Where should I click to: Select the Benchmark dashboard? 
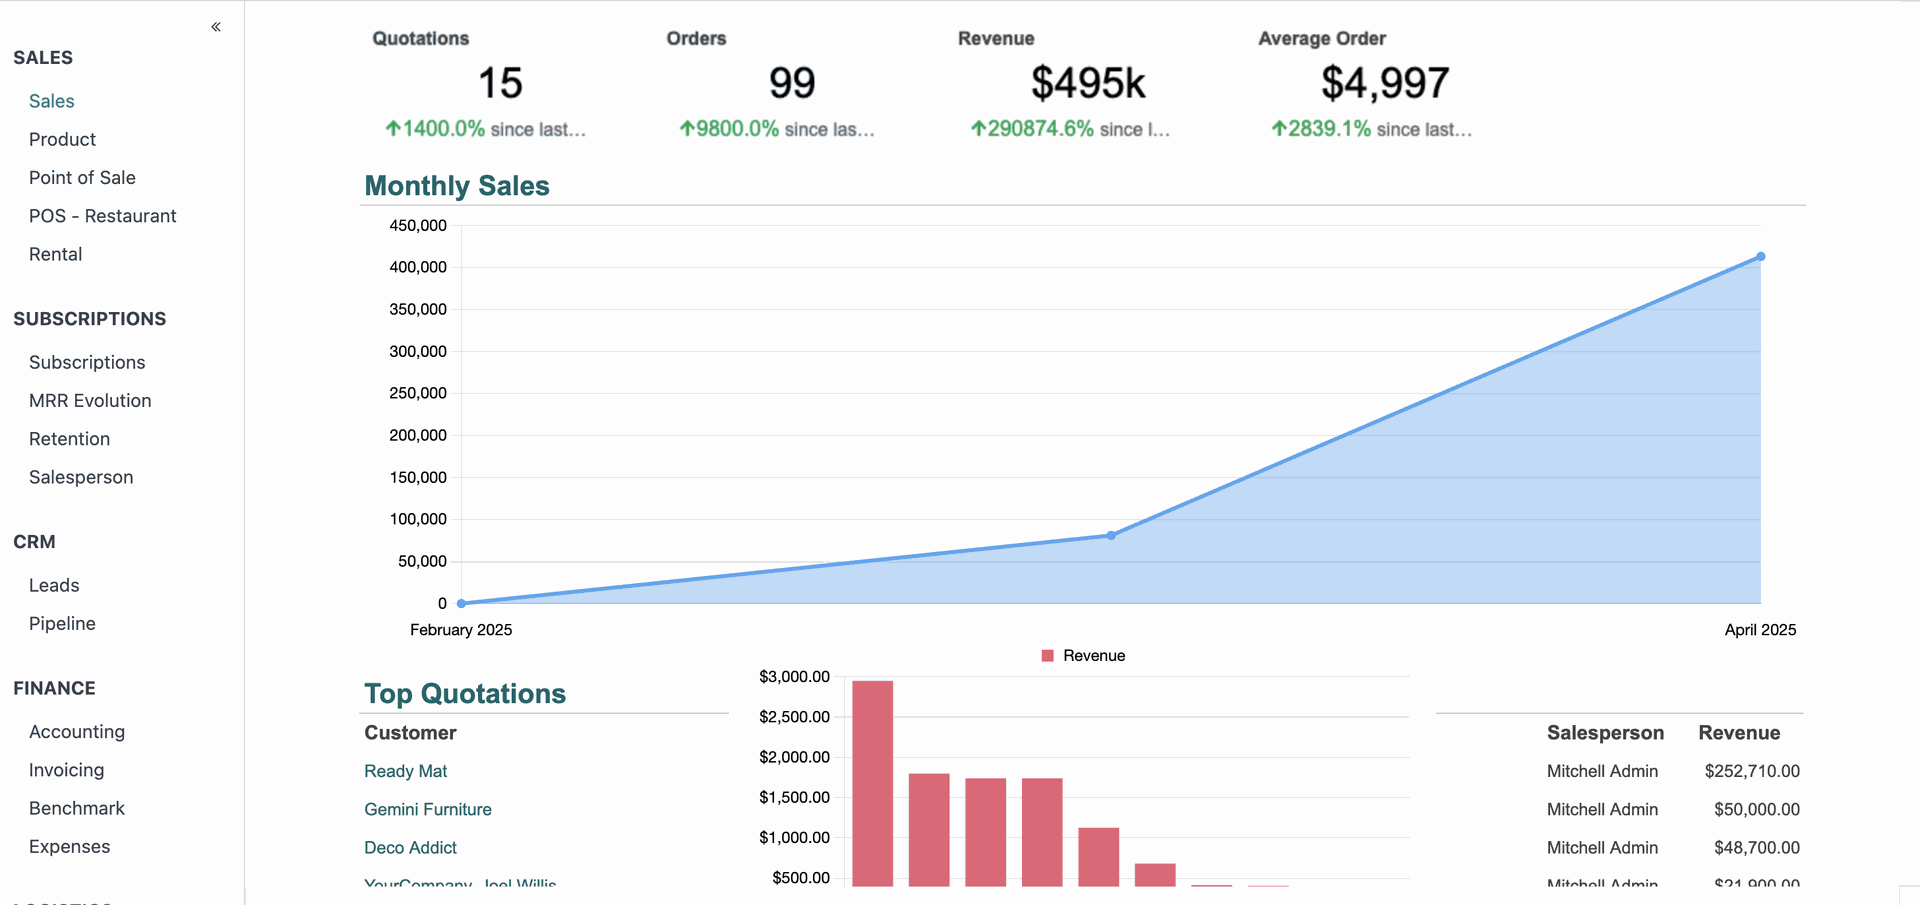[77, 808]
